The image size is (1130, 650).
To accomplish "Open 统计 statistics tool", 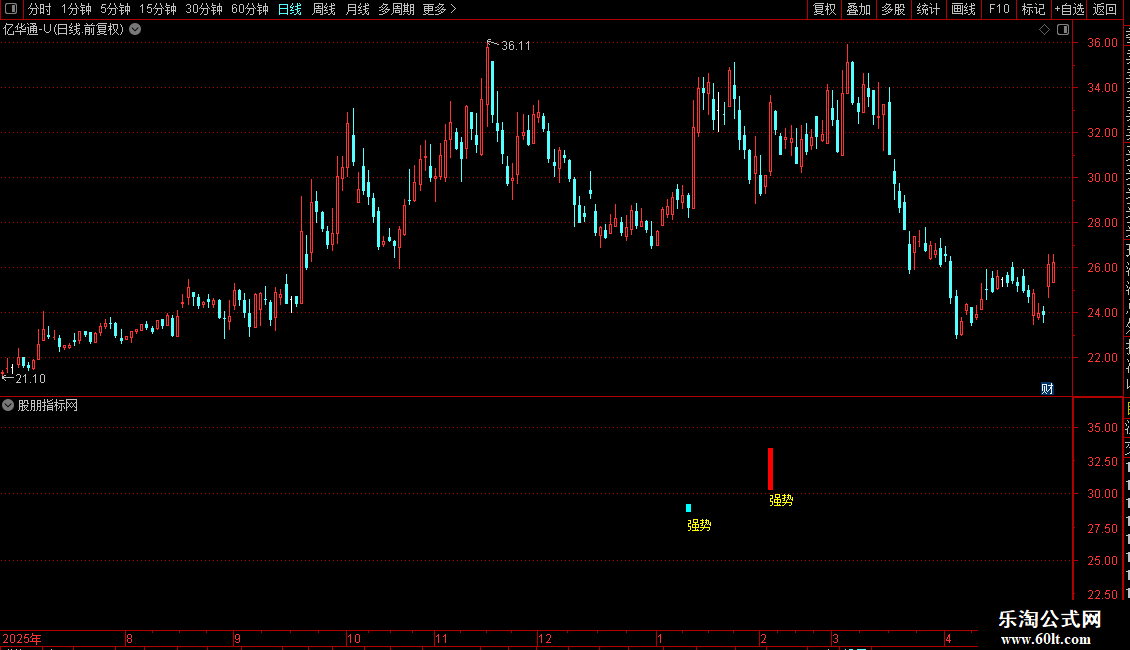I will 928,9.
